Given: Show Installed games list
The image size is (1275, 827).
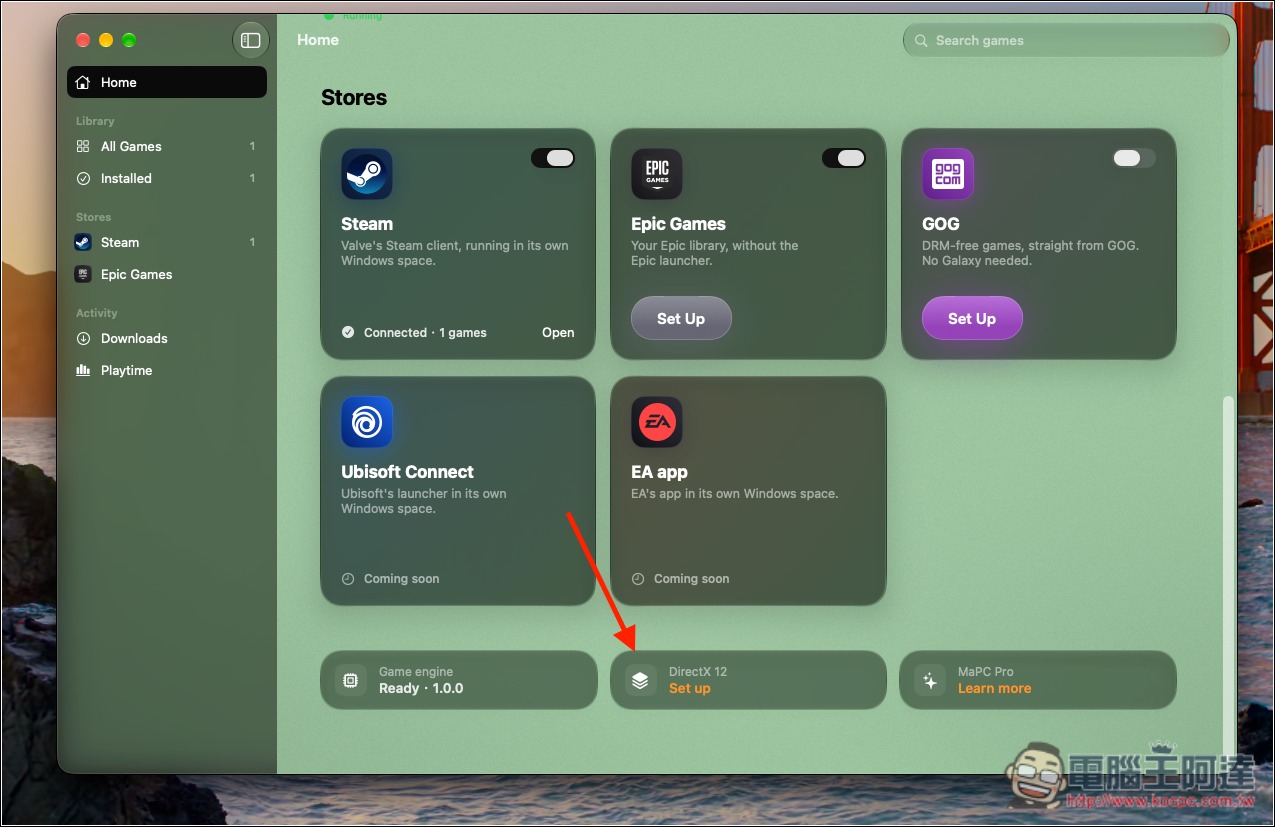Looking at the screenshot, I should point(167,178).
